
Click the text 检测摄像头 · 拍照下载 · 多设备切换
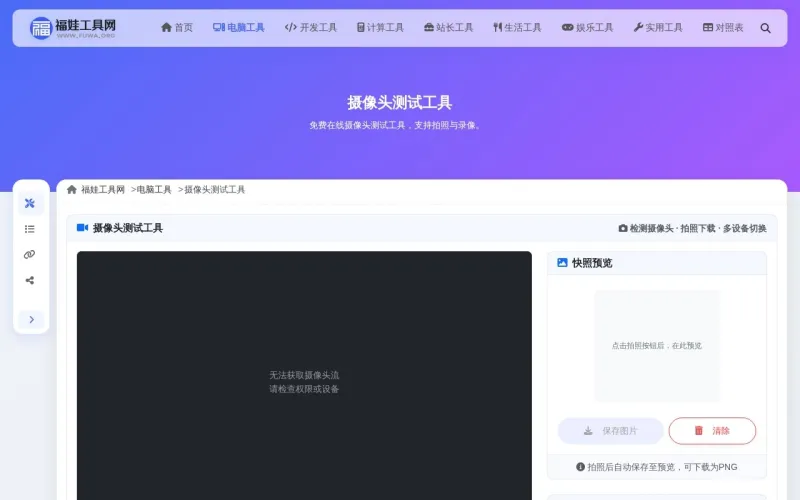(x=698, y=228)
